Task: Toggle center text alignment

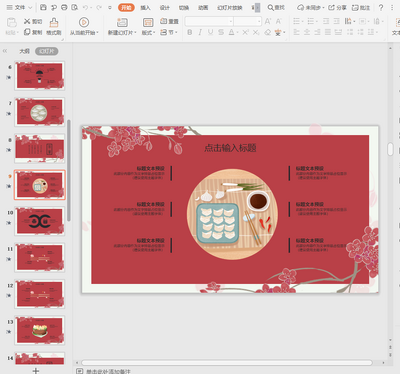Action: click(x=307, y=32)
